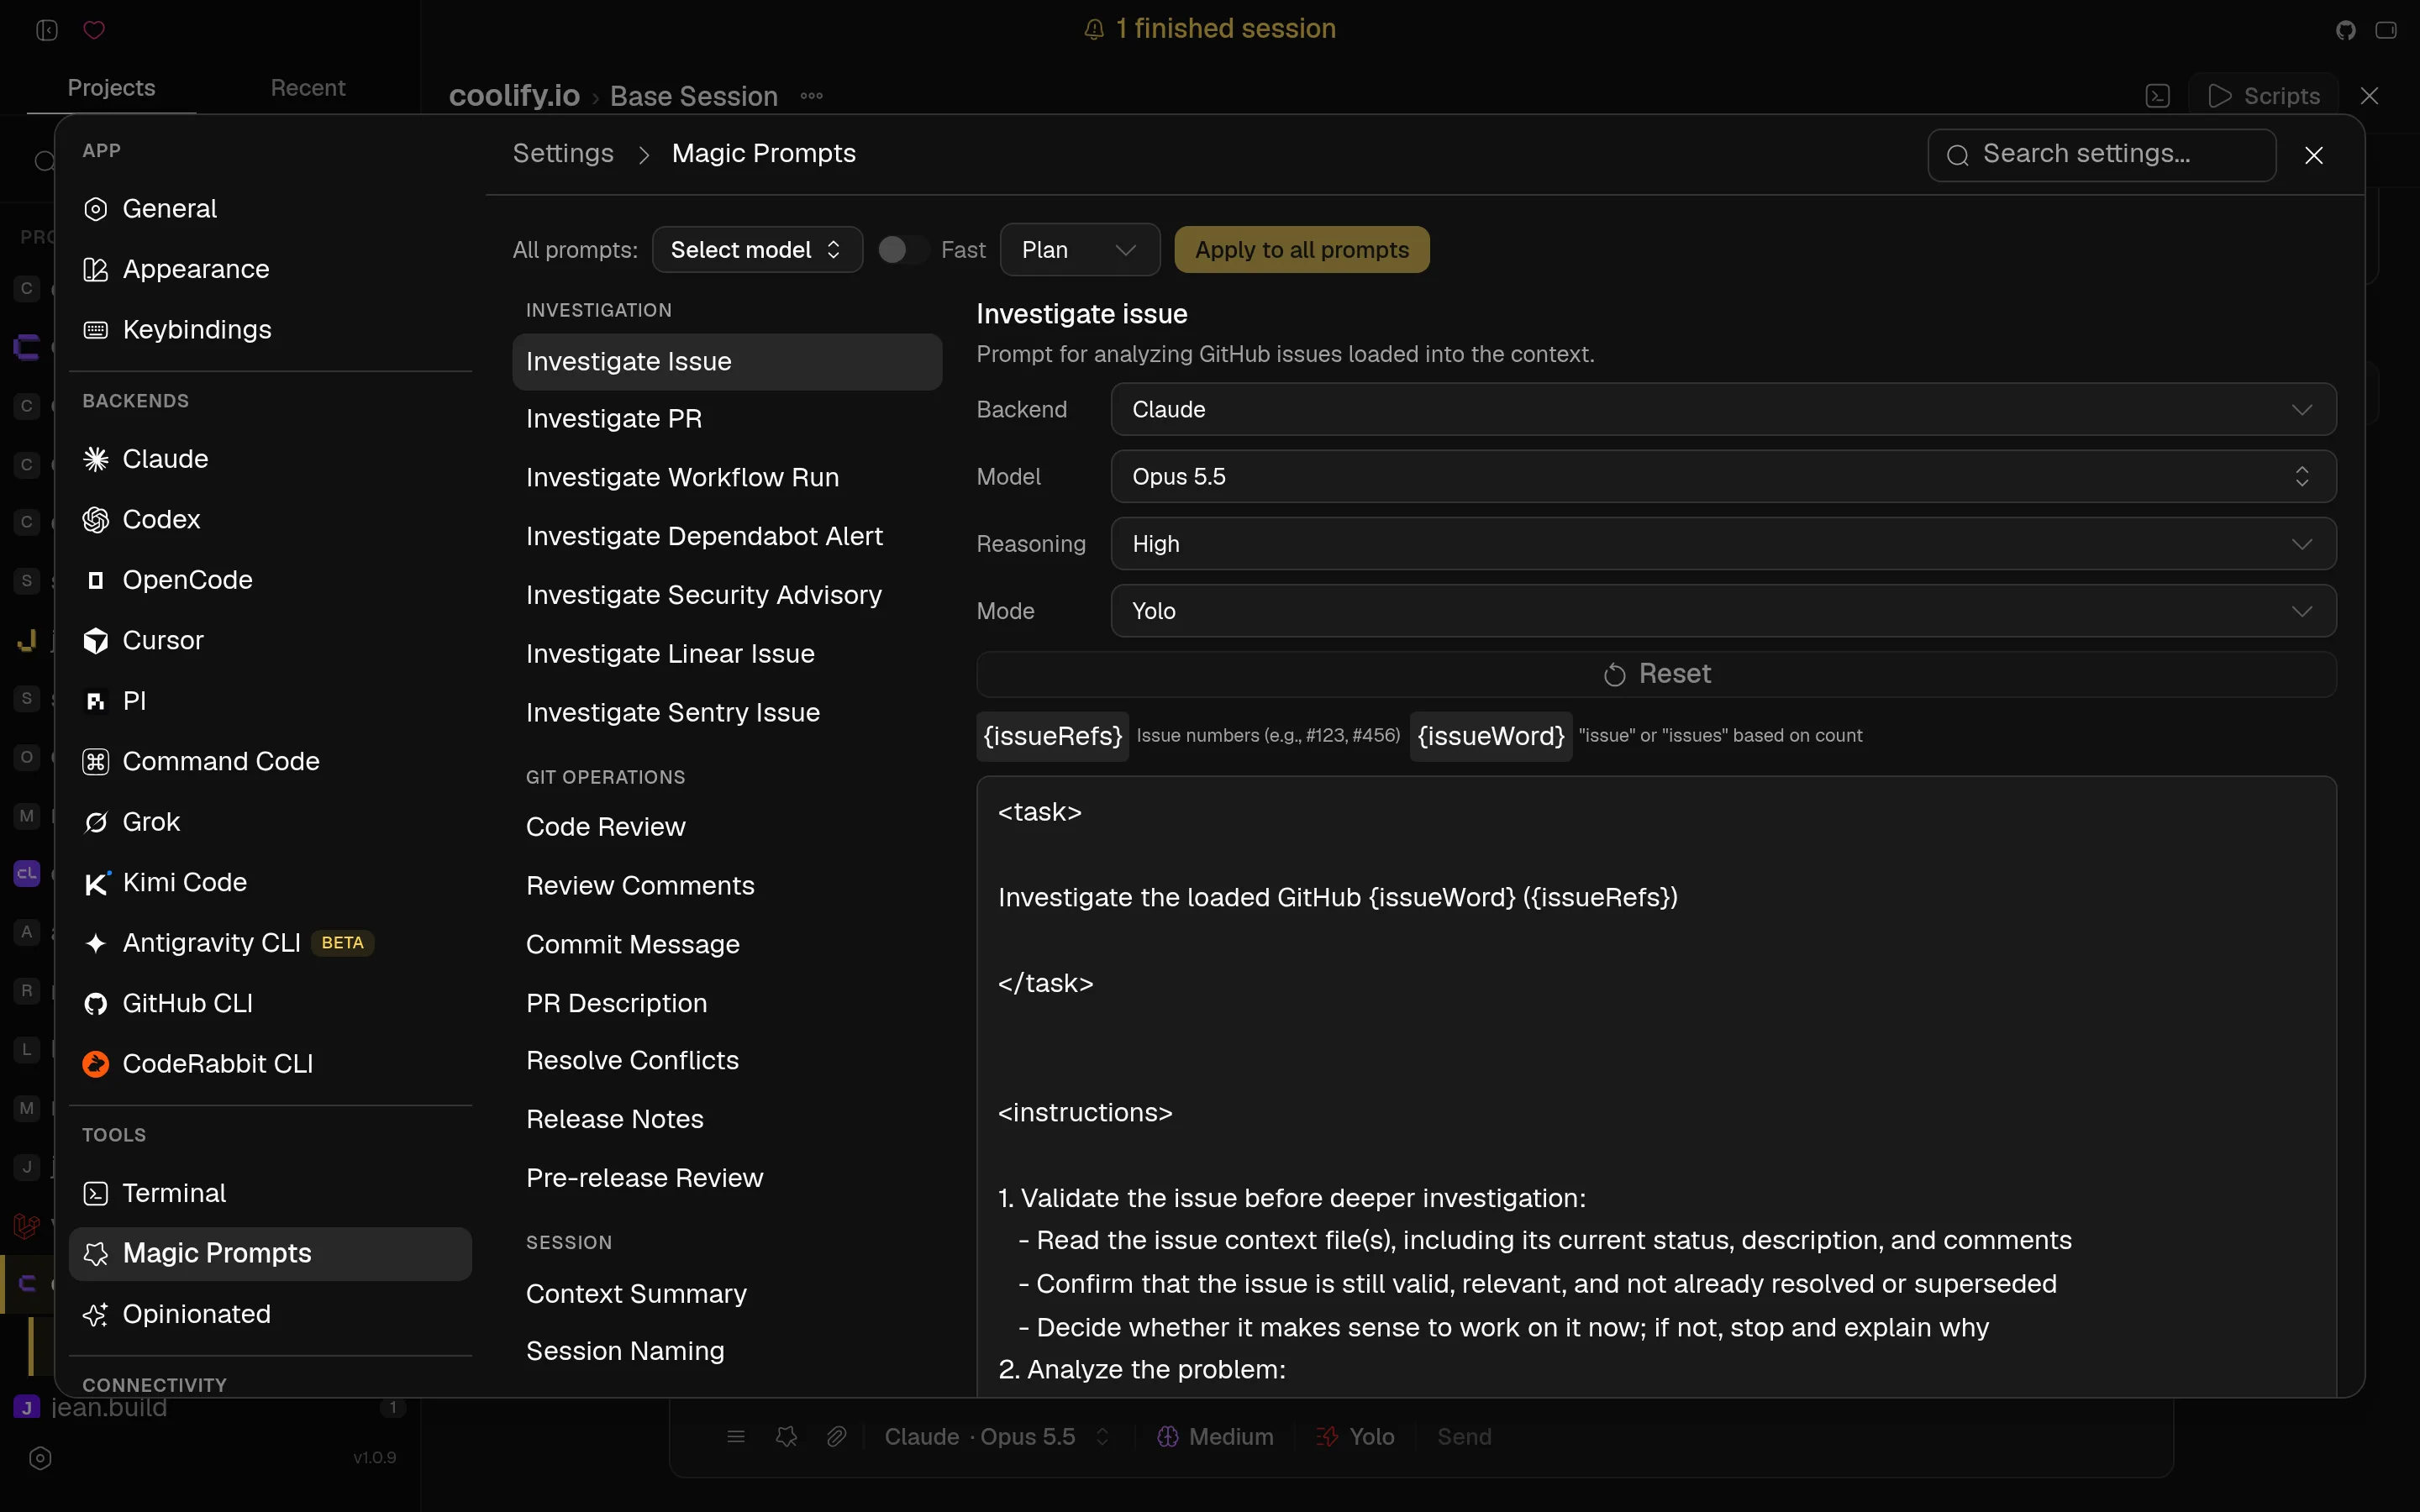2420x1512 pixels.
Task: Select Release Notes prompt
Action: coord(727,1120)
